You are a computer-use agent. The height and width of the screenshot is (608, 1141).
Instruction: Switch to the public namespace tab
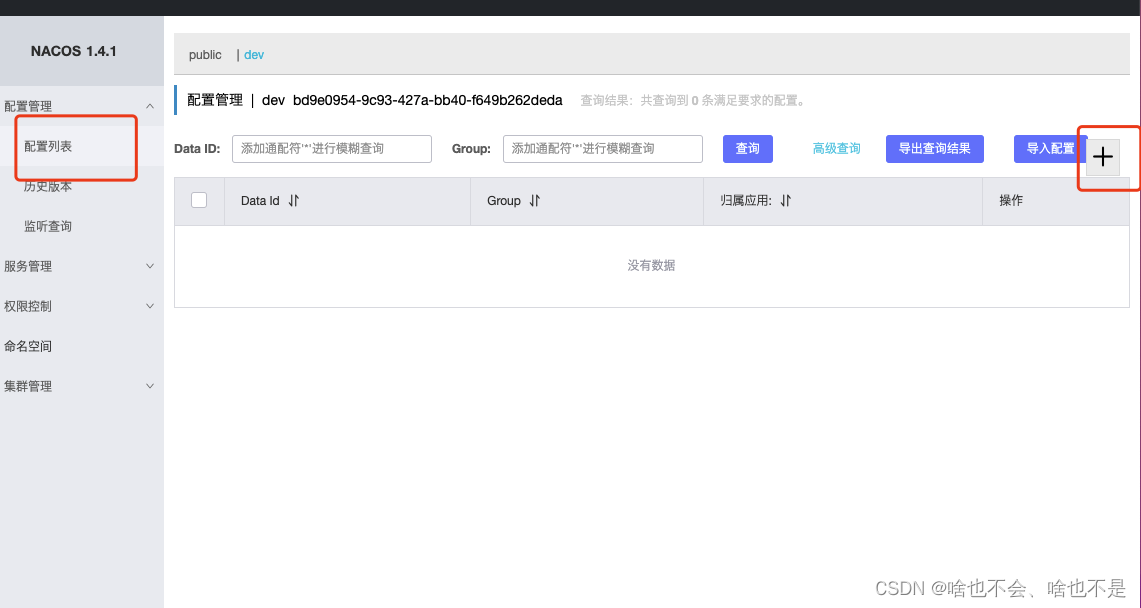click(x=205, y=54)
